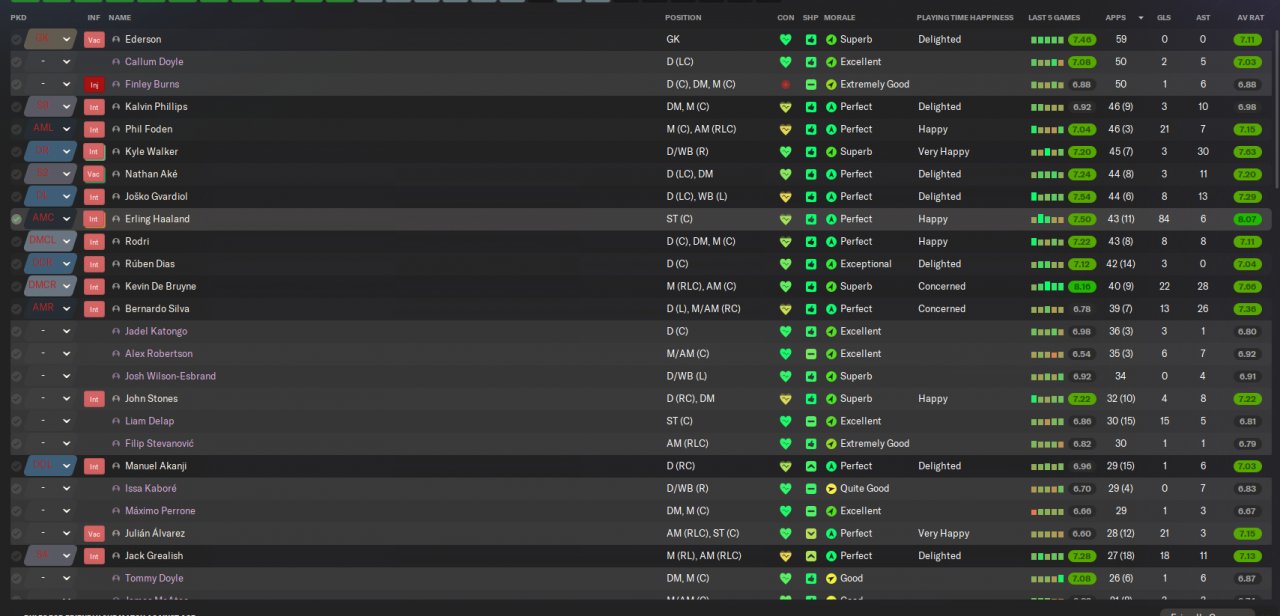Sort by the PLAYING TIME HAPPINESS column header
This screenshot has width=1280, height=616.
point(965,18)
